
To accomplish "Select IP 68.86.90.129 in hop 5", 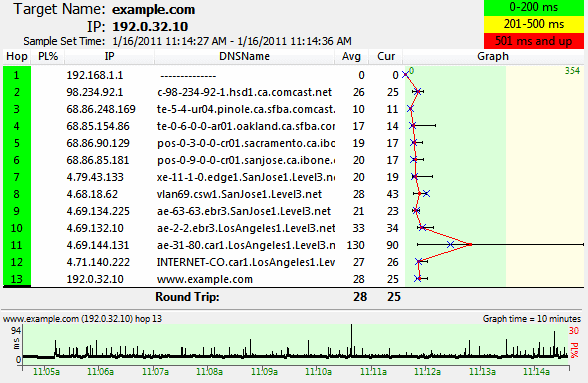I will point(98,143).
